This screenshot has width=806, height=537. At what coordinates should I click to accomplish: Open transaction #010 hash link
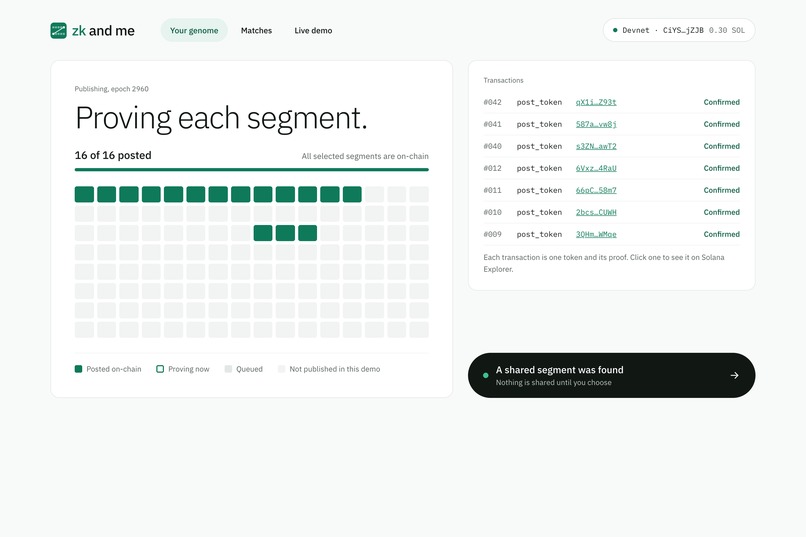(x=596, y=212)
